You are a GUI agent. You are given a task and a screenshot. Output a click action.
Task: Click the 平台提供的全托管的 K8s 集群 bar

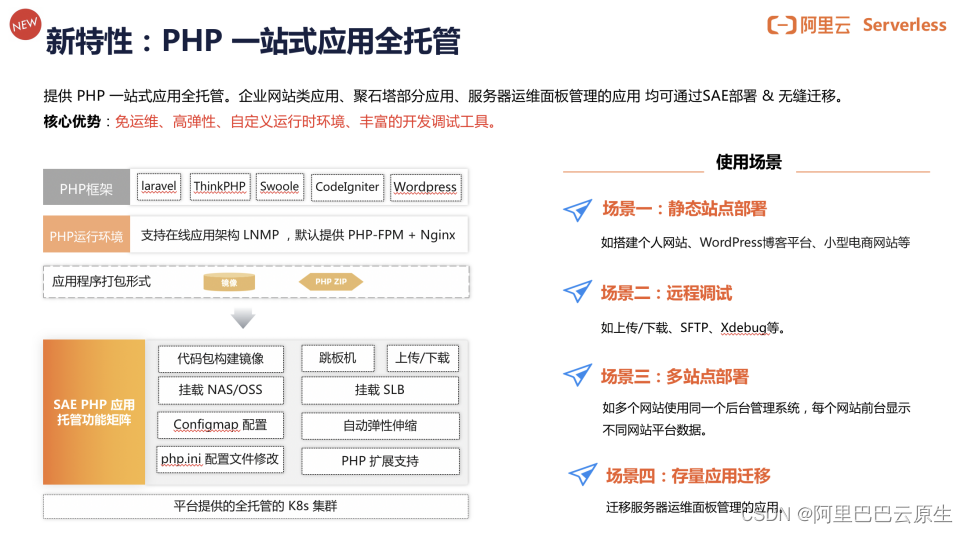tap(256, 506)
